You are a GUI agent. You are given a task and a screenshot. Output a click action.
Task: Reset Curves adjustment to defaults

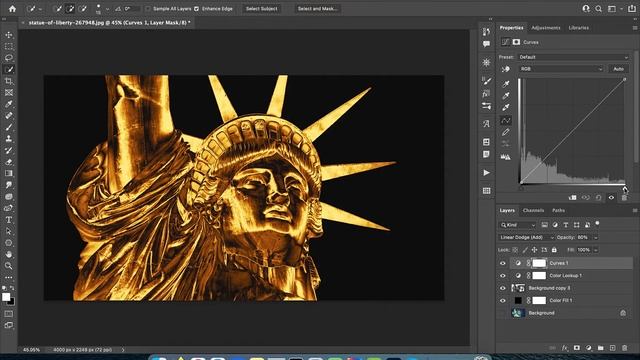click(598, 198)
